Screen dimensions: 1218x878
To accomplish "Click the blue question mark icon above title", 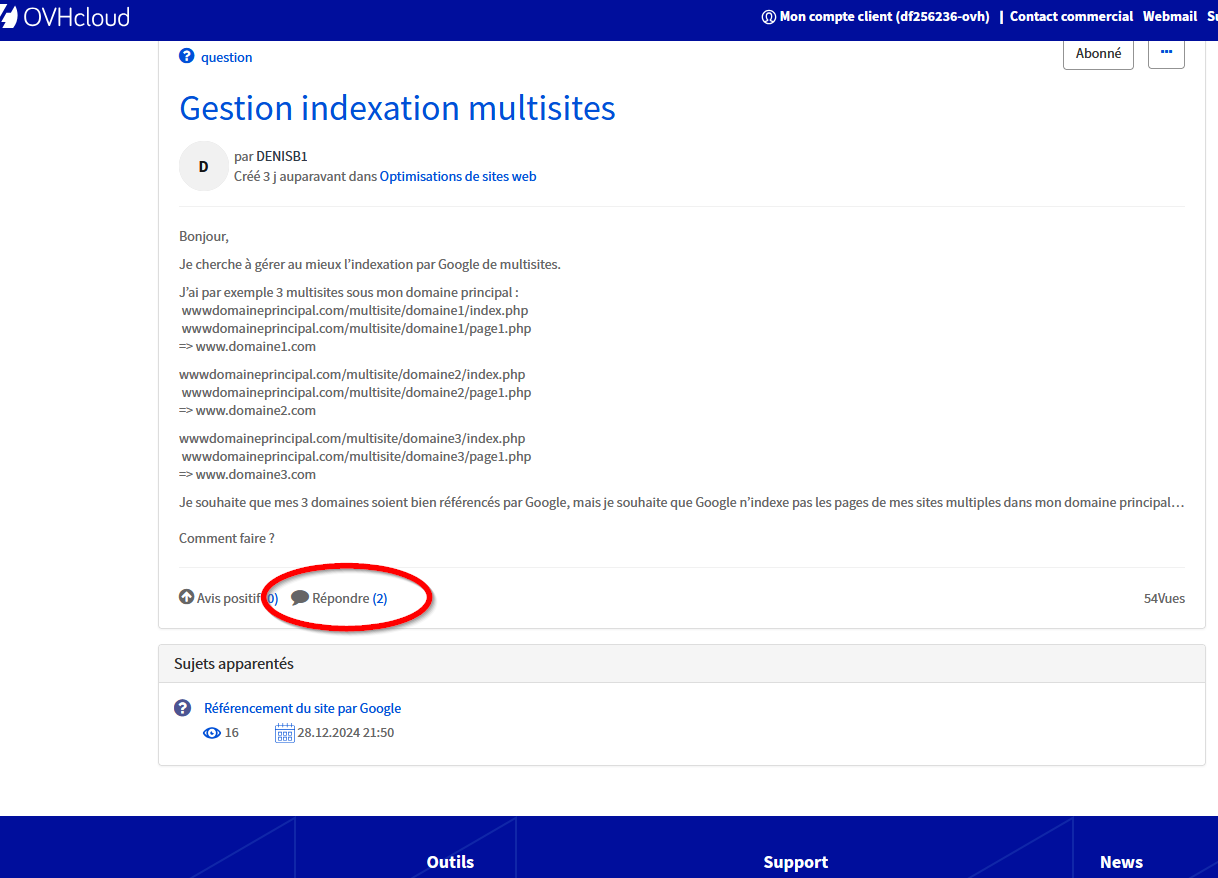I will 186,56.
